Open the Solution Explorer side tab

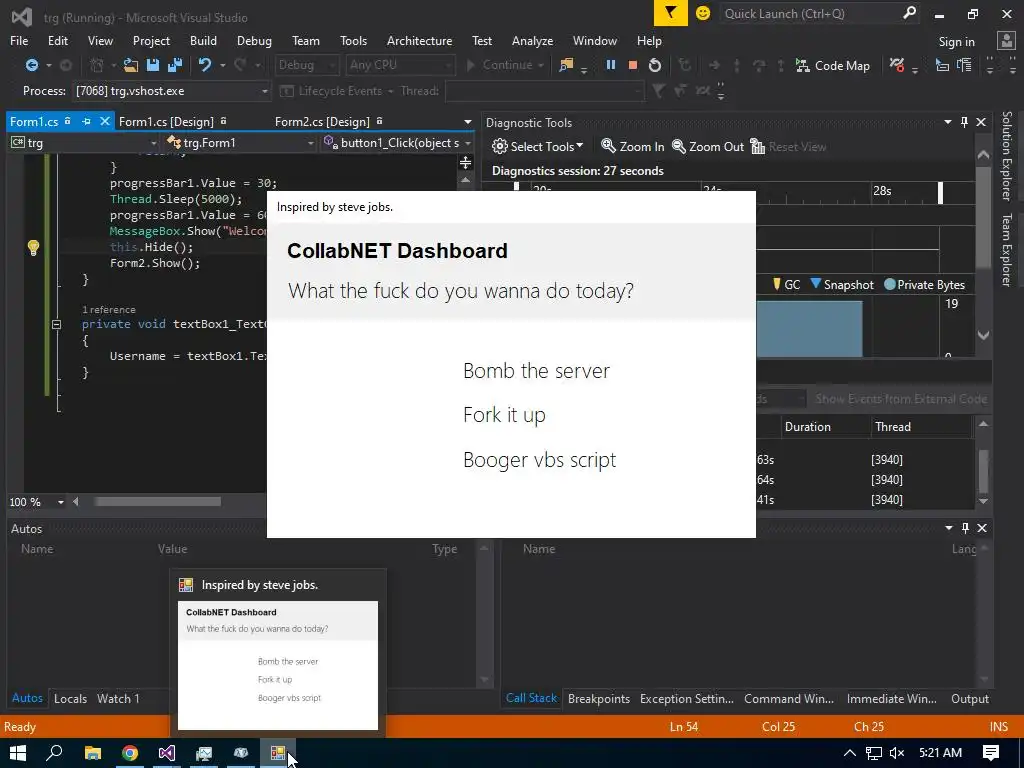pyautogui.click(x=1006, y=156)
